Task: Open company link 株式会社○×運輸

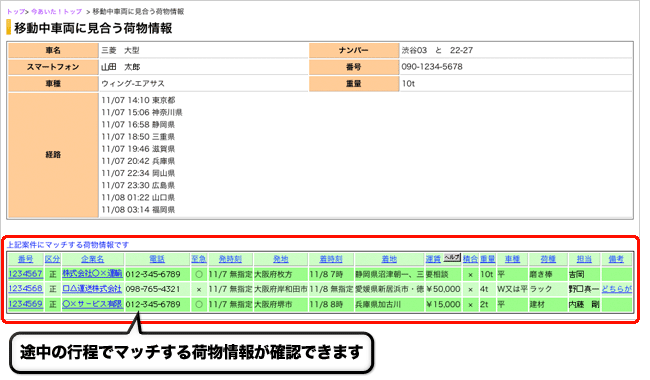Action: (92, 274)
